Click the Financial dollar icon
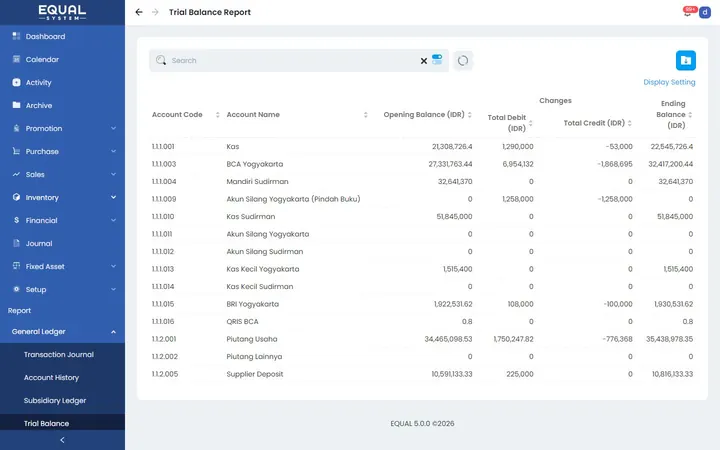This screenshot has height=450, width=720. pyautogui.click(x=17, y=220)
